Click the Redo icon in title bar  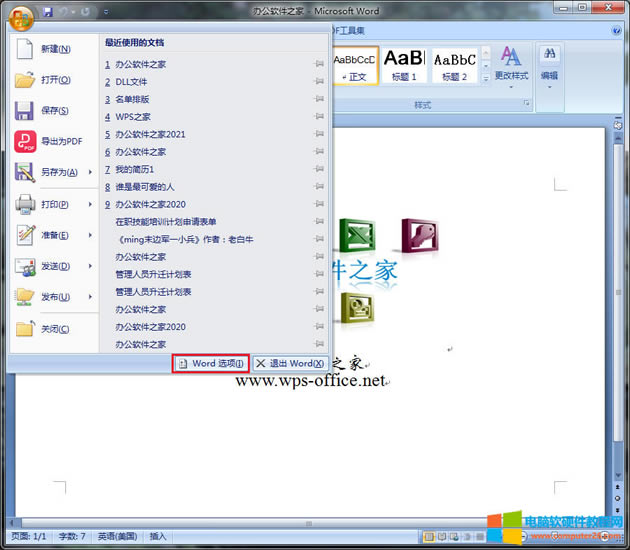click(x=84, y=12)
